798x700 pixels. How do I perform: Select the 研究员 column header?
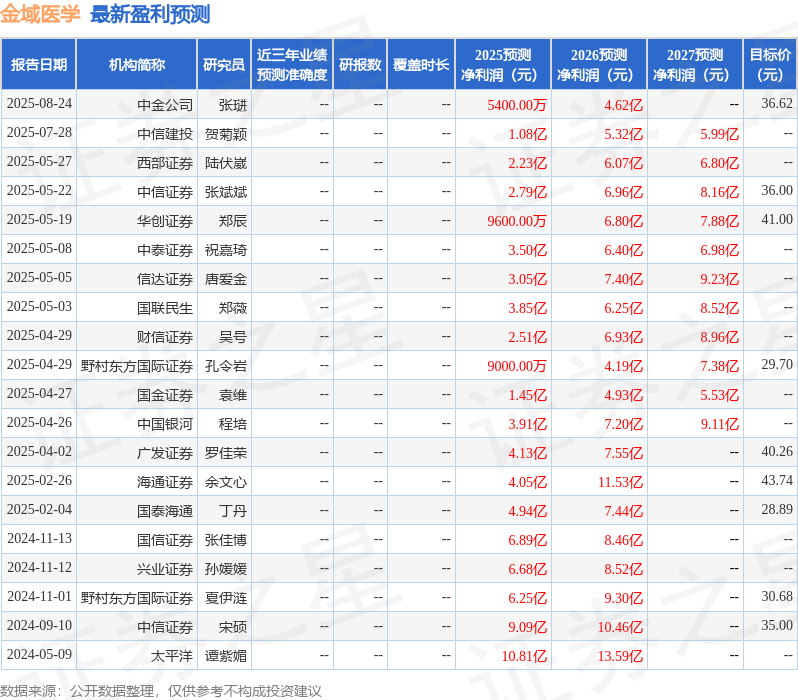pyautogui.click(x=224, y=65)
